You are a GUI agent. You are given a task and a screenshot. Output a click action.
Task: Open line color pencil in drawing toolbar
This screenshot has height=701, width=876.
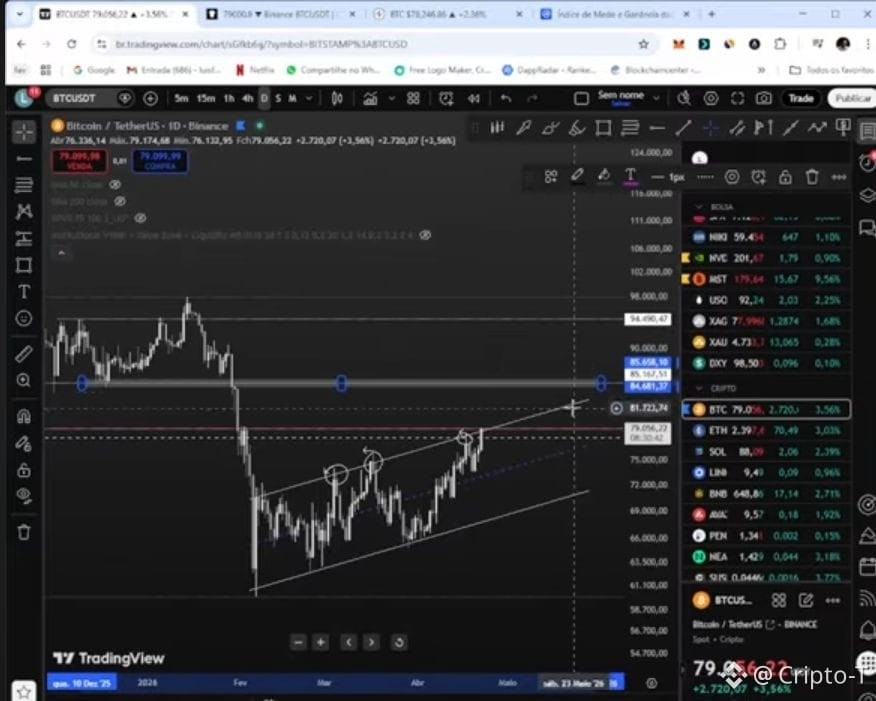577,177
